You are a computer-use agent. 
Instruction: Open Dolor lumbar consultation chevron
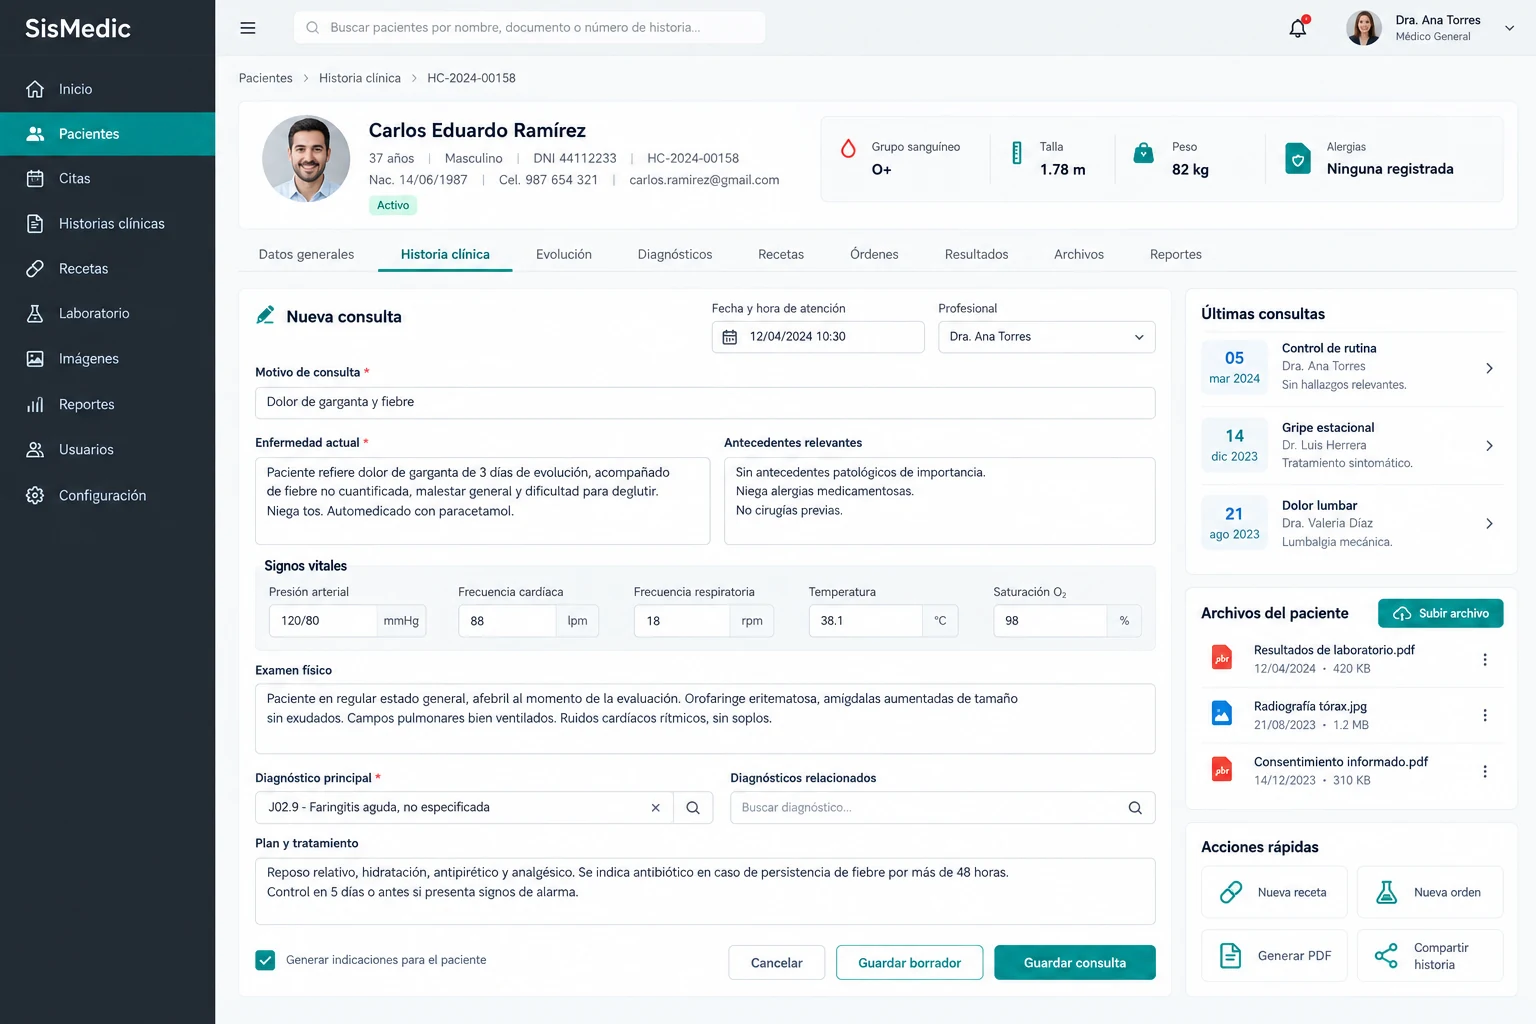click(x=1489, y=524)
